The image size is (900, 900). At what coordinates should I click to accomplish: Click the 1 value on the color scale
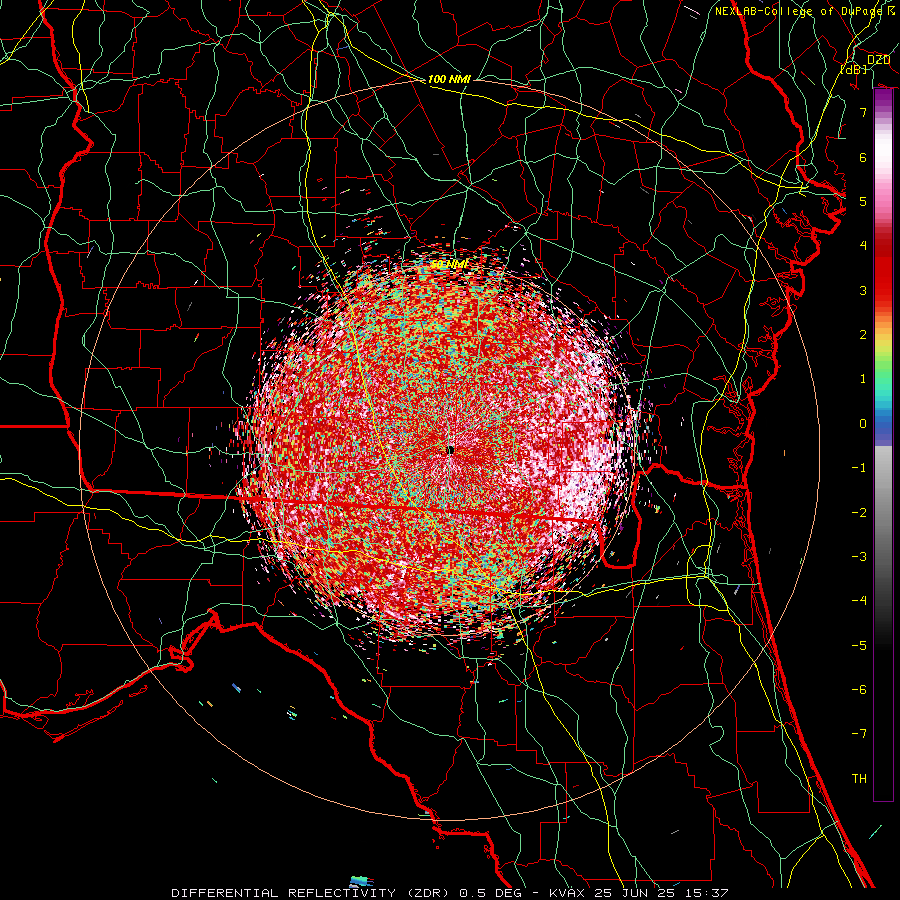point(863,379)
